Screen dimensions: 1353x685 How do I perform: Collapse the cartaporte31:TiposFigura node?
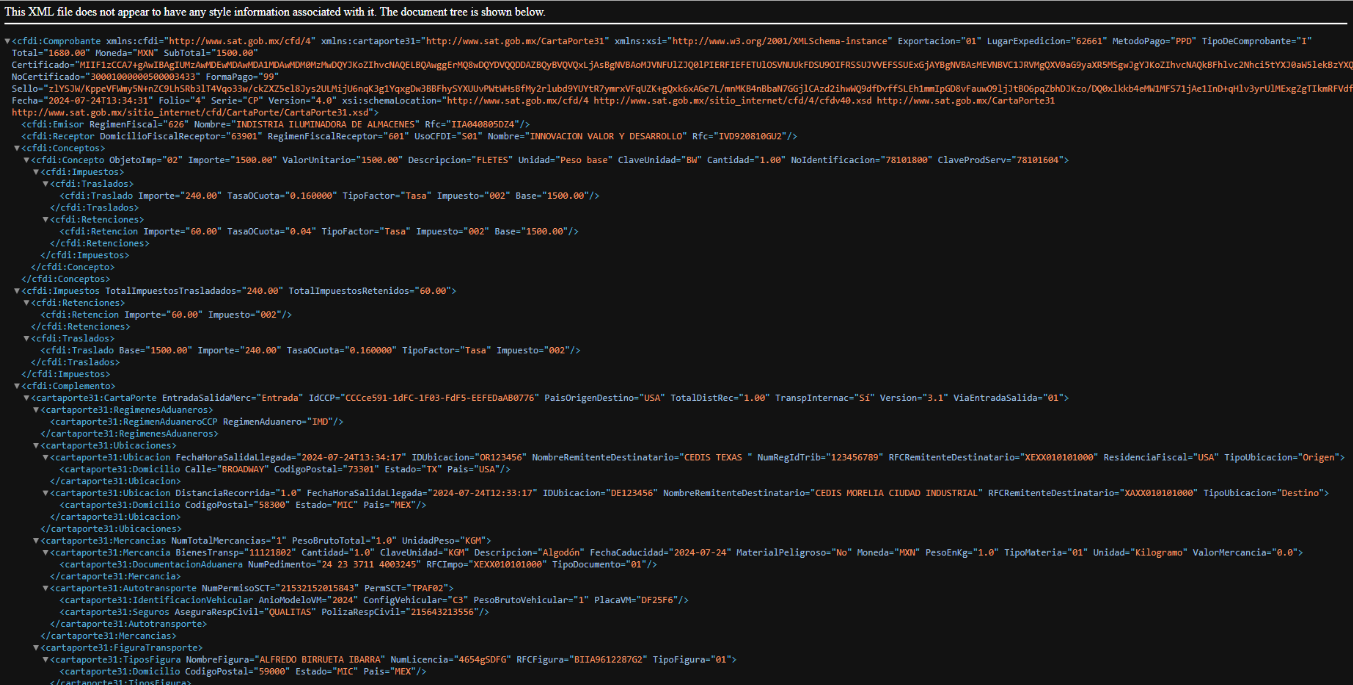pyautogui.click(x=45, y=660)
